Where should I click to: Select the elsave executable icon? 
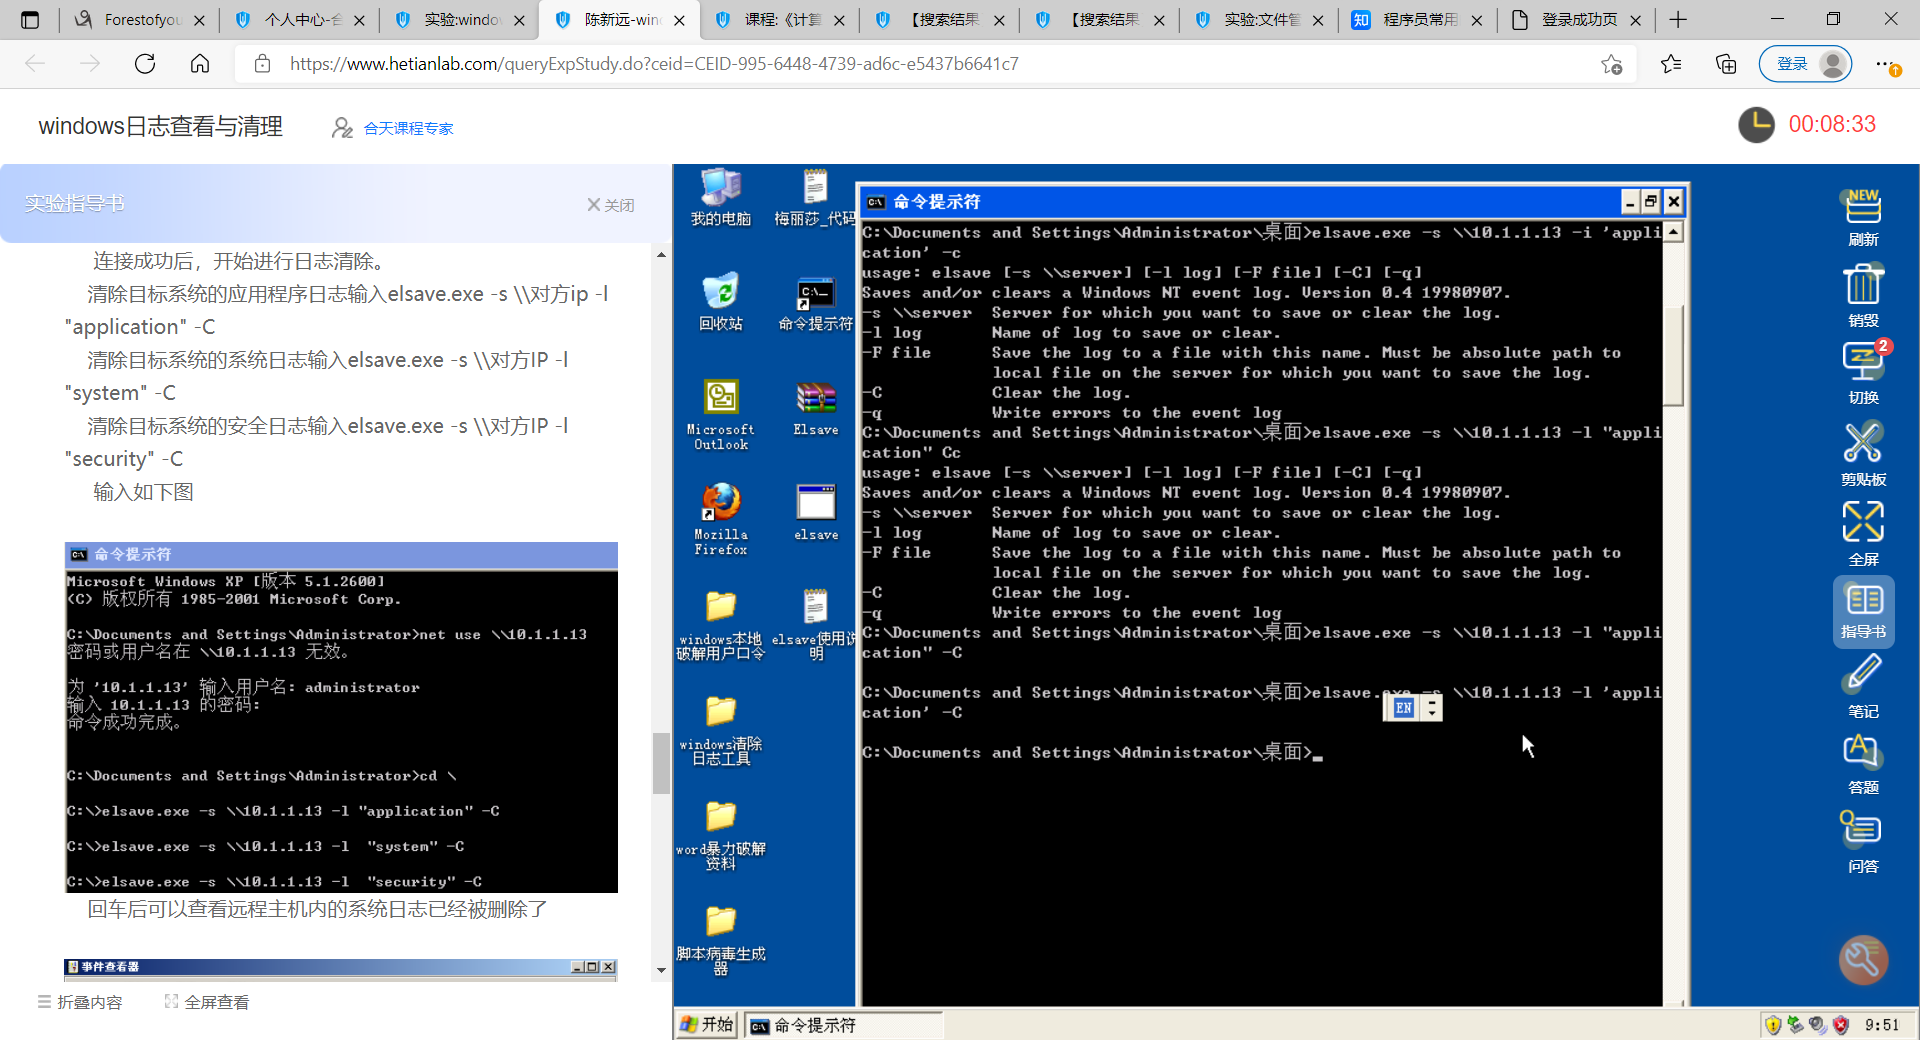[816, 513]
